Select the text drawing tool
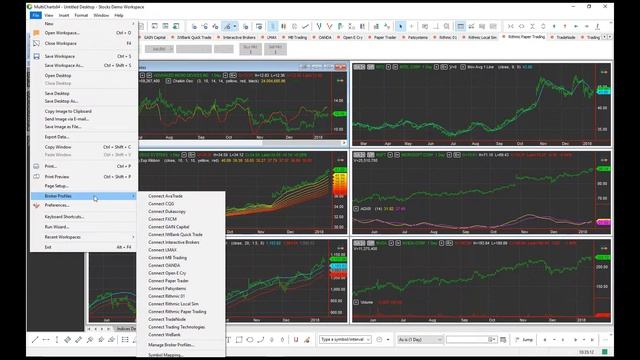 [x=228, y=340]
